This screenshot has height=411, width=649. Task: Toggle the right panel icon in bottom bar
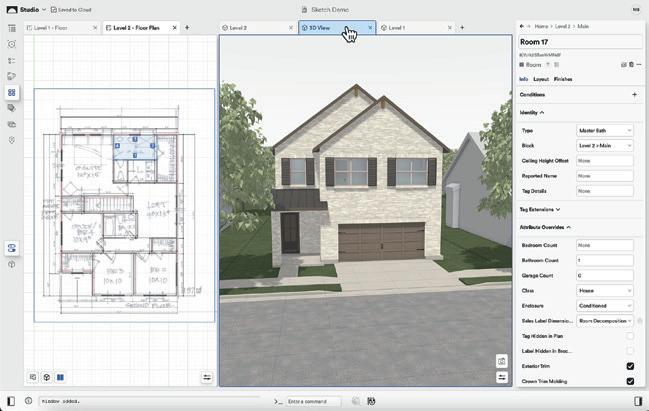(638, 401)
